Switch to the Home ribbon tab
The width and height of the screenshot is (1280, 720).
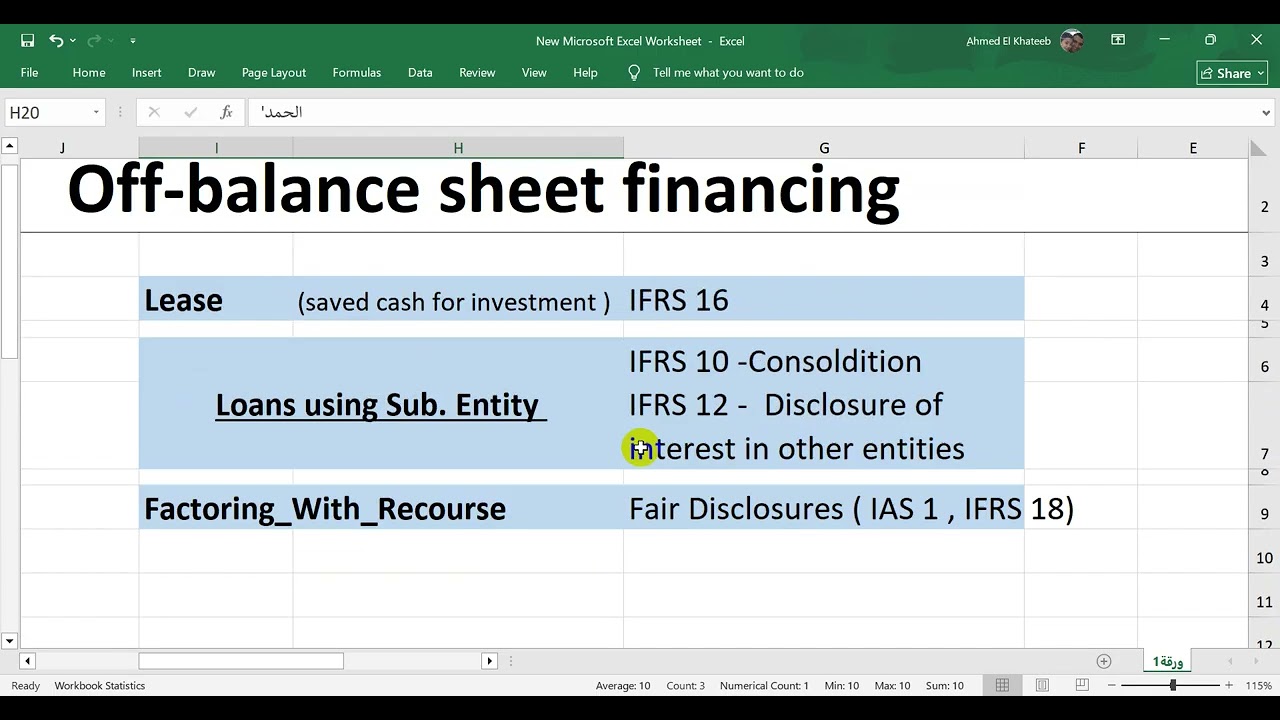coord(89,72)
